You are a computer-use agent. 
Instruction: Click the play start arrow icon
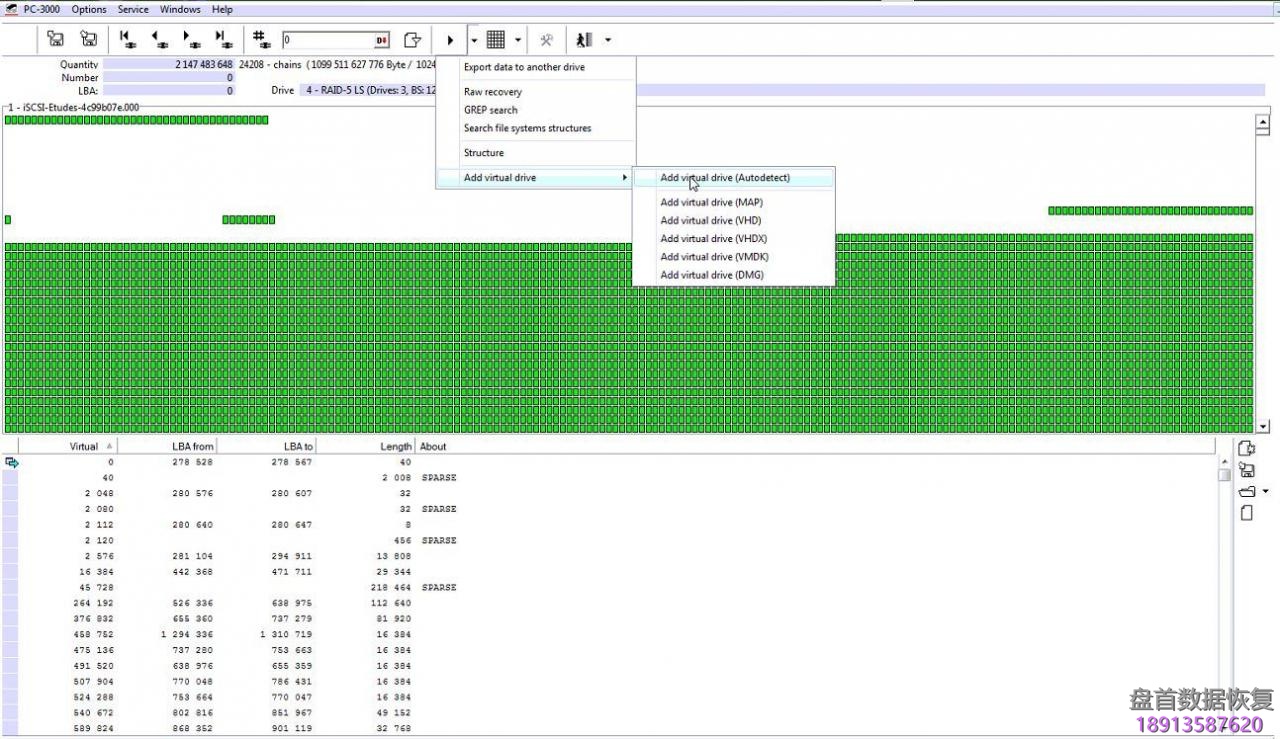[450, 40]
